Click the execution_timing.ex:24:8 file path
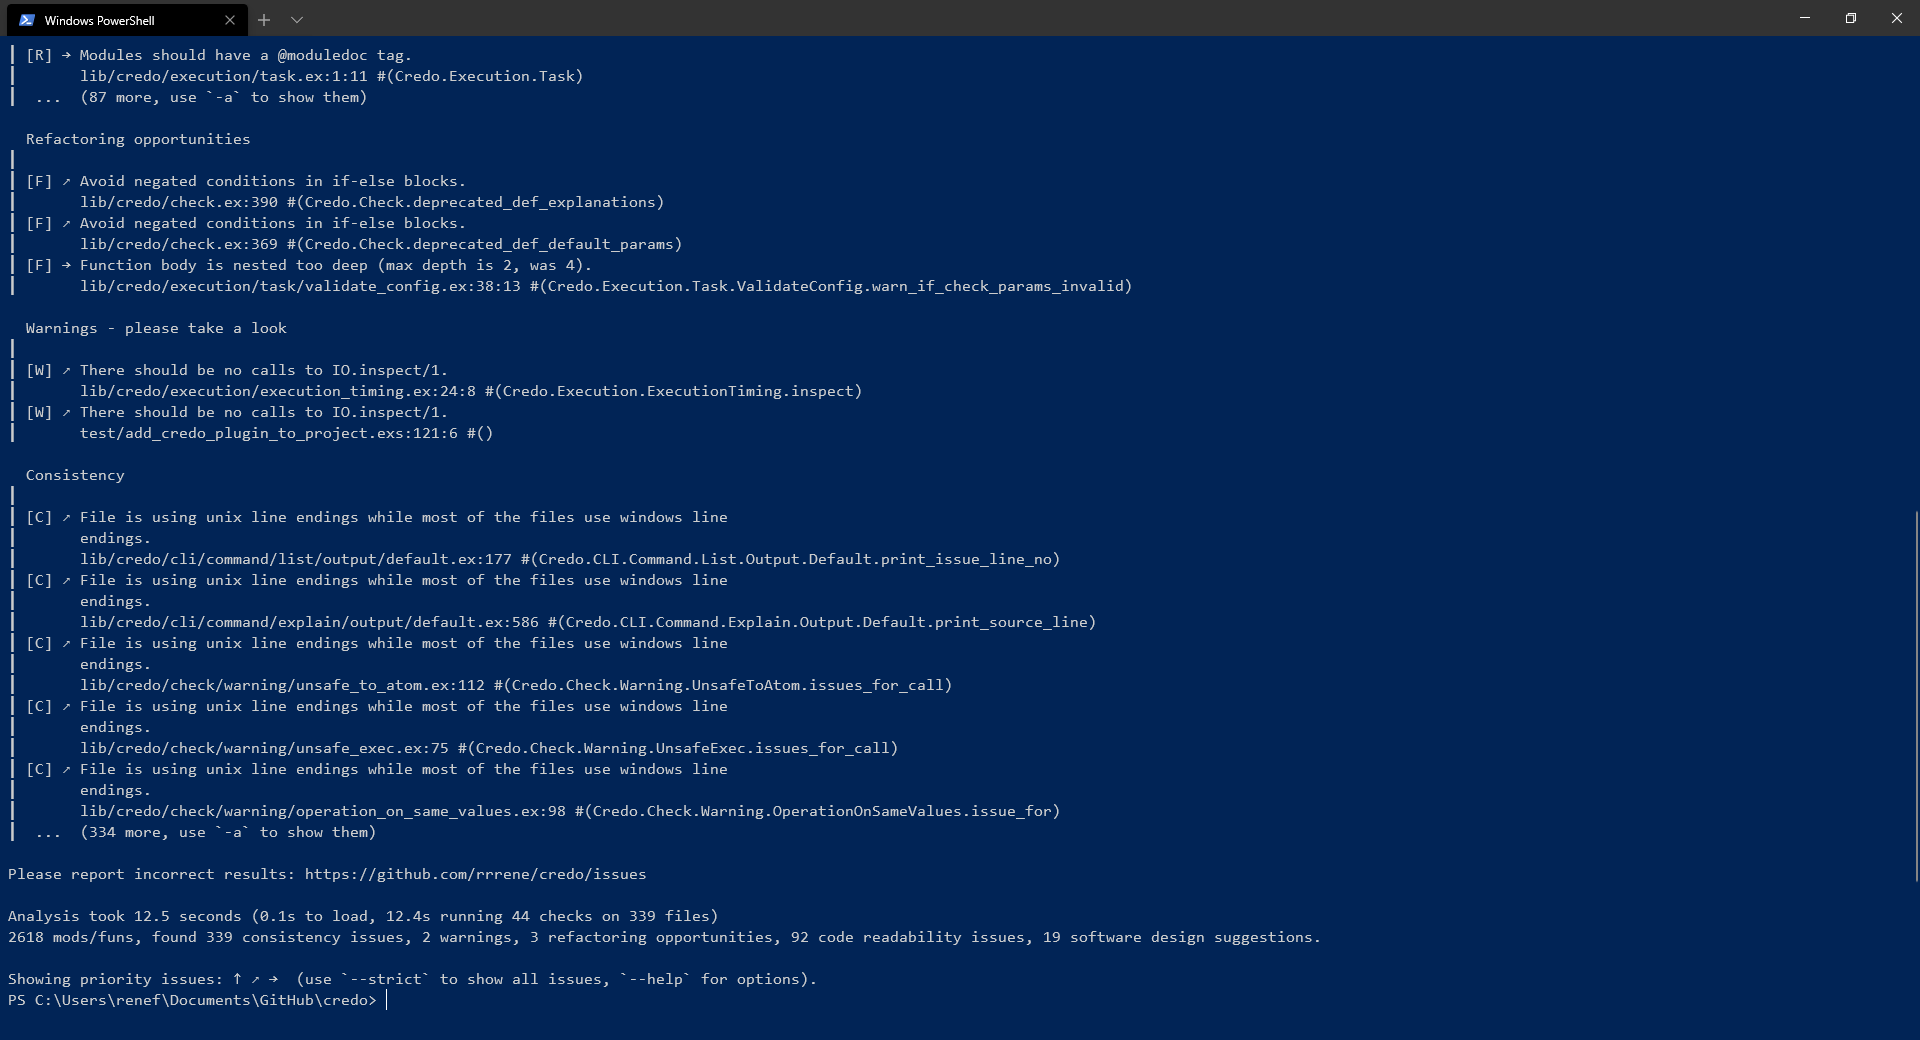1920x1040 pixels. pos(280,391)
